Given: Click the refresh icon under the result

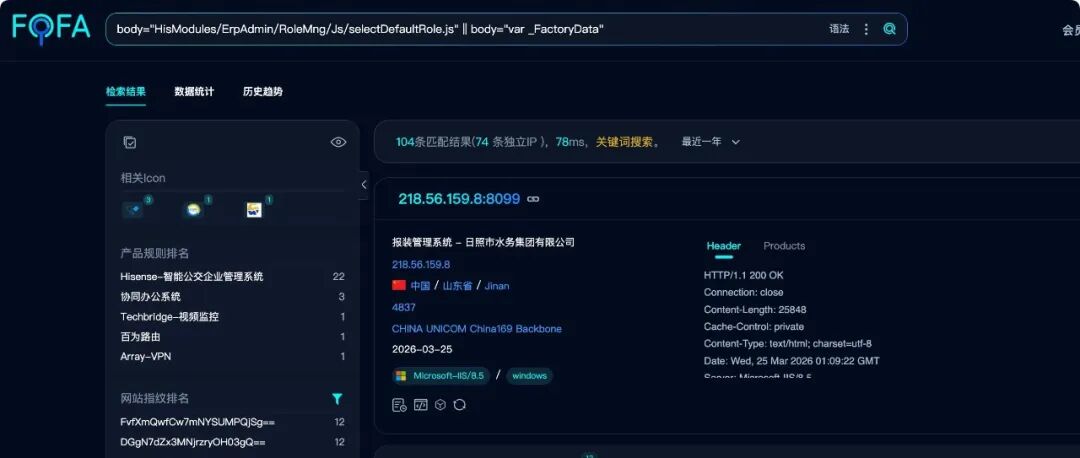Looking at the screenshot, I should click(459, 405).
